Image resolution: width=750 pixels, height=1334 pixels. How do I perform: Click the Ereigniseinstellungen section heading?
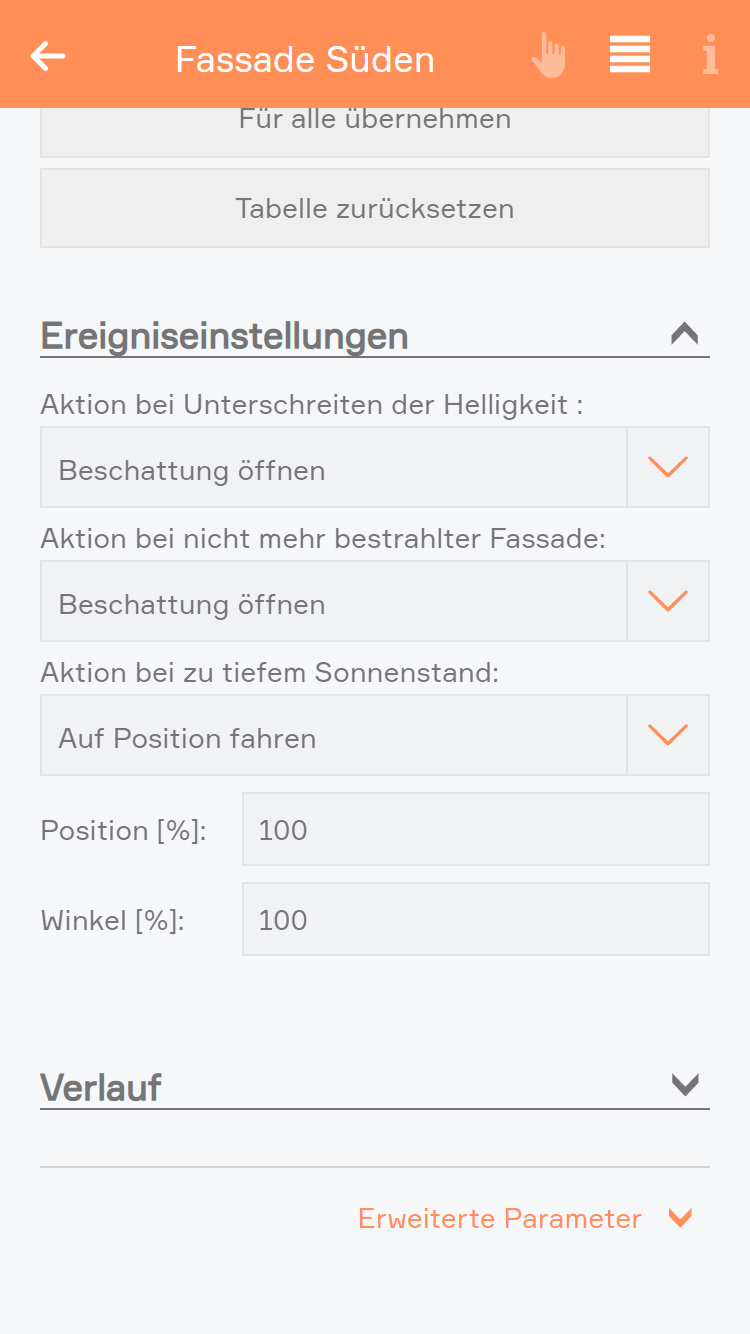coord(224,336)
